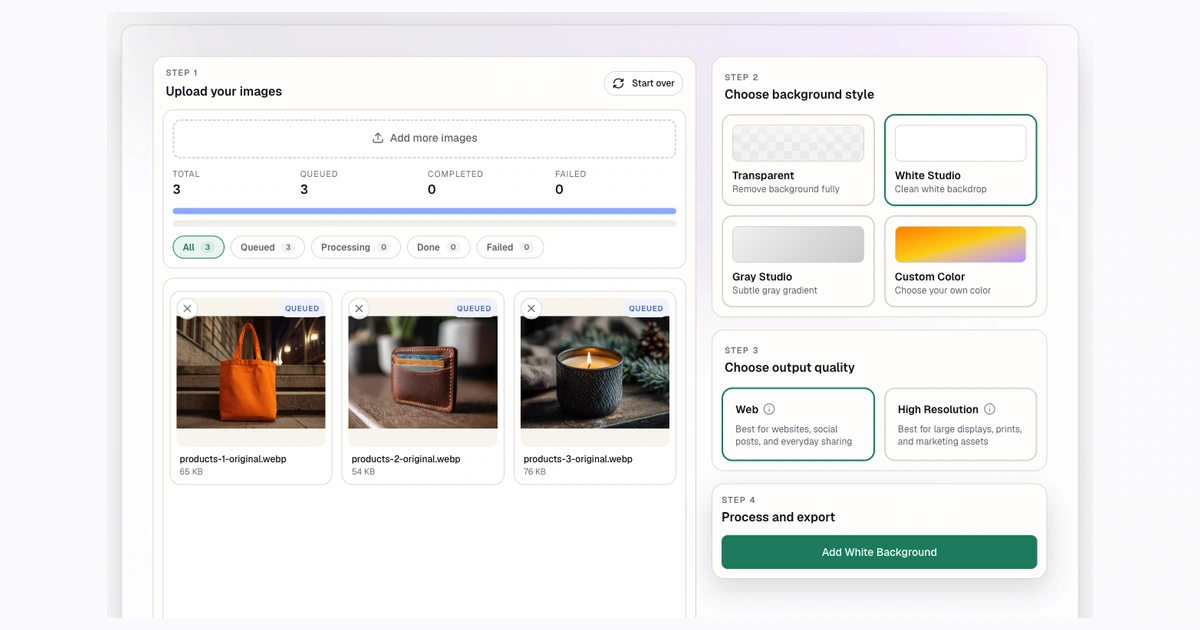Click the gray gradient swatch preview
1200x630 pixels.
798,244
